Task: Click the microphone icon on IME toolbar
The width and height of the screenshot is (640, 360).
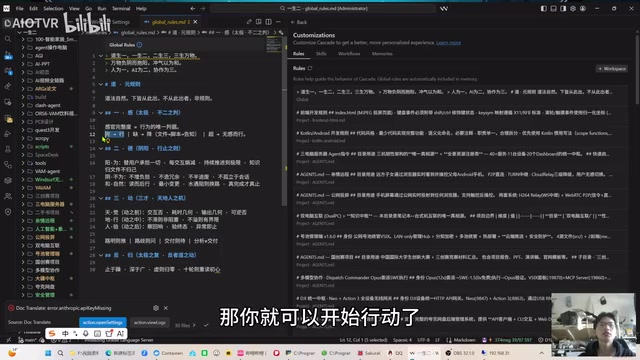Action: 86,333
